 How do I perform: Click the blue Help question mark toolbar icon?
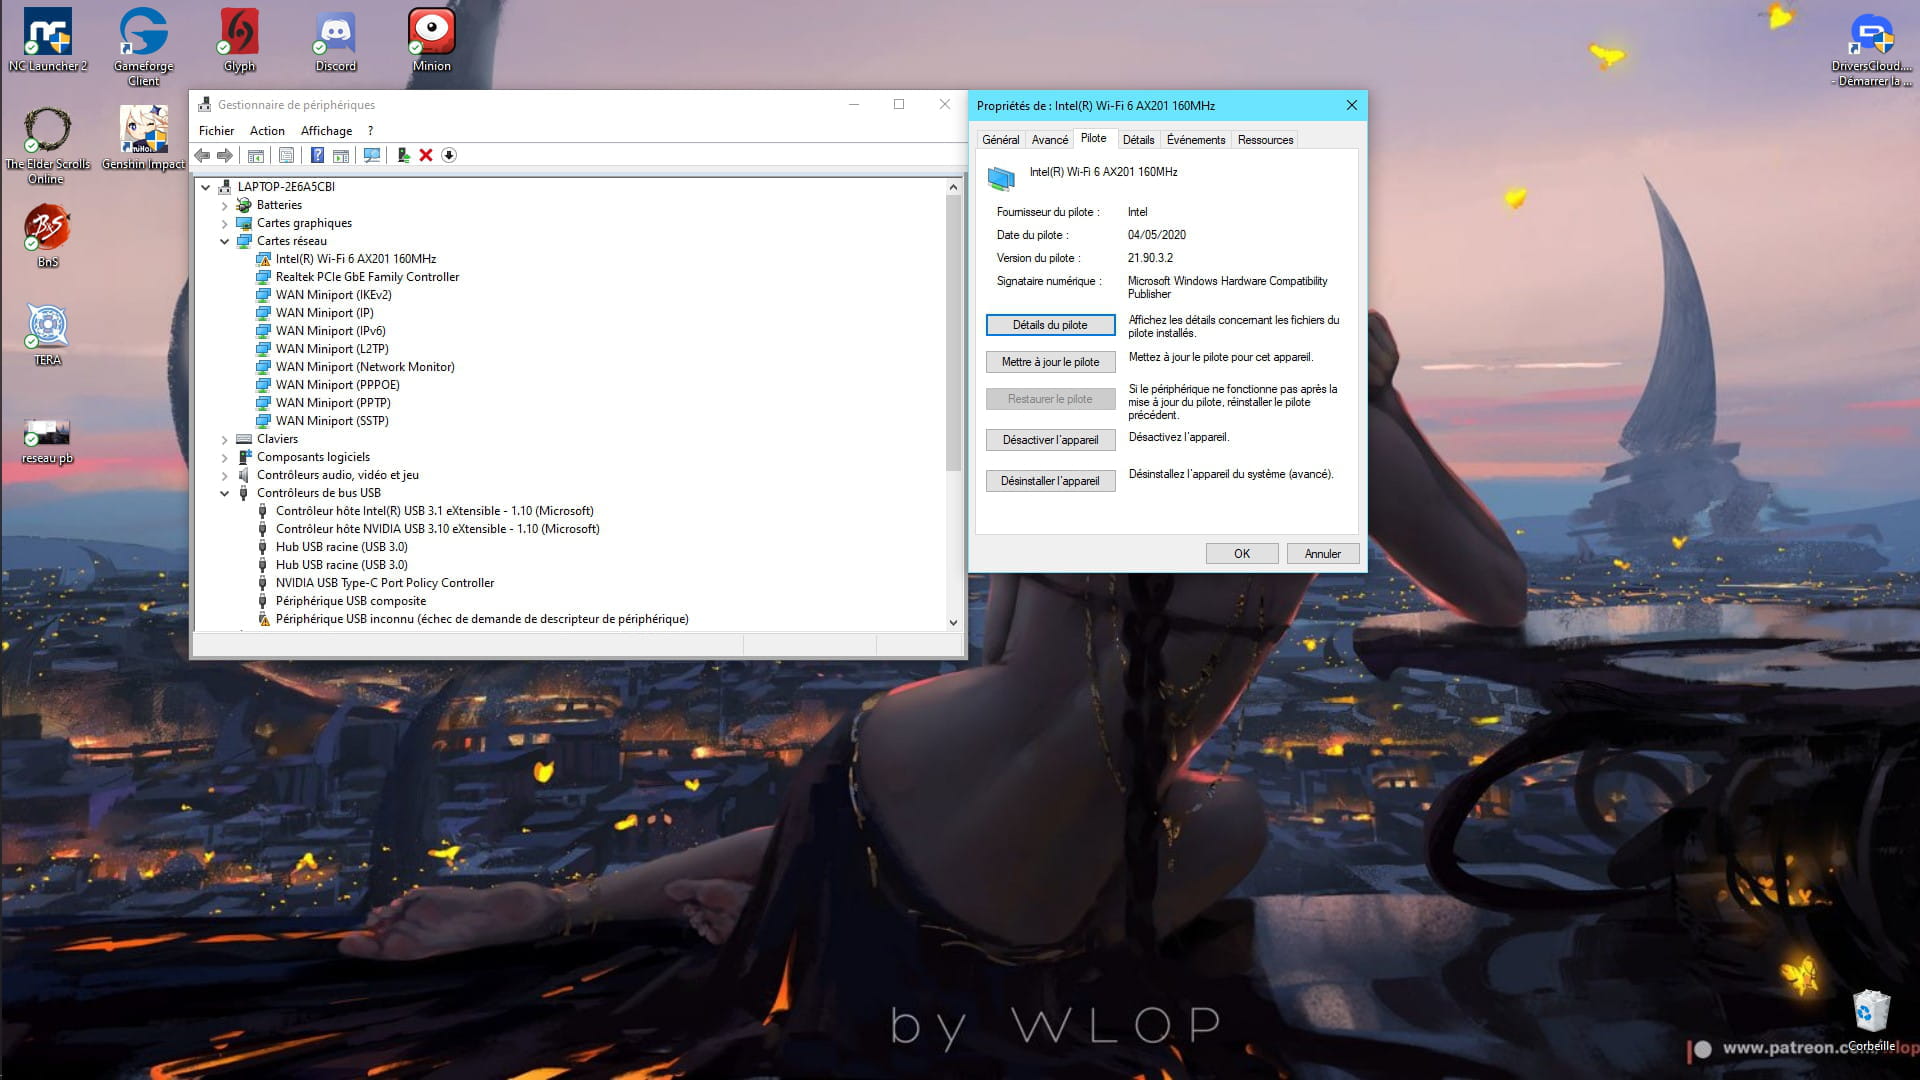coord(317,155)
